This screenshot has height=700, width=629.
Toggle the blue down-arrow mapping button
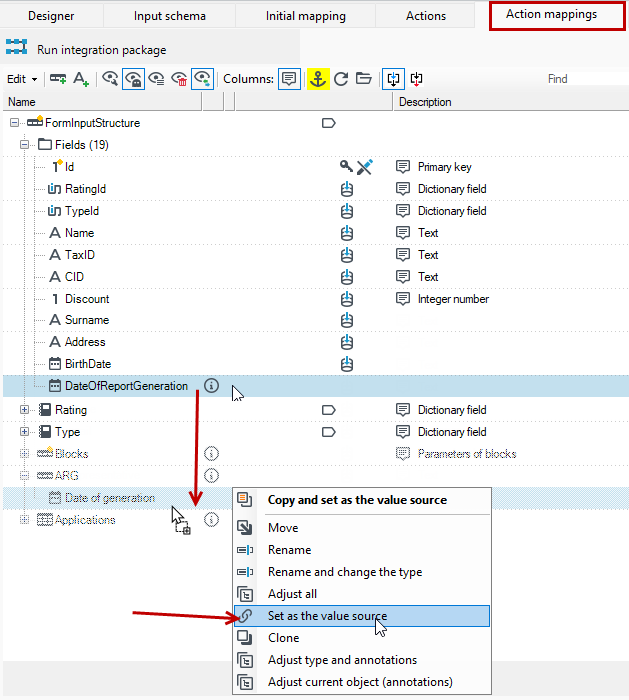coord(393,79)
